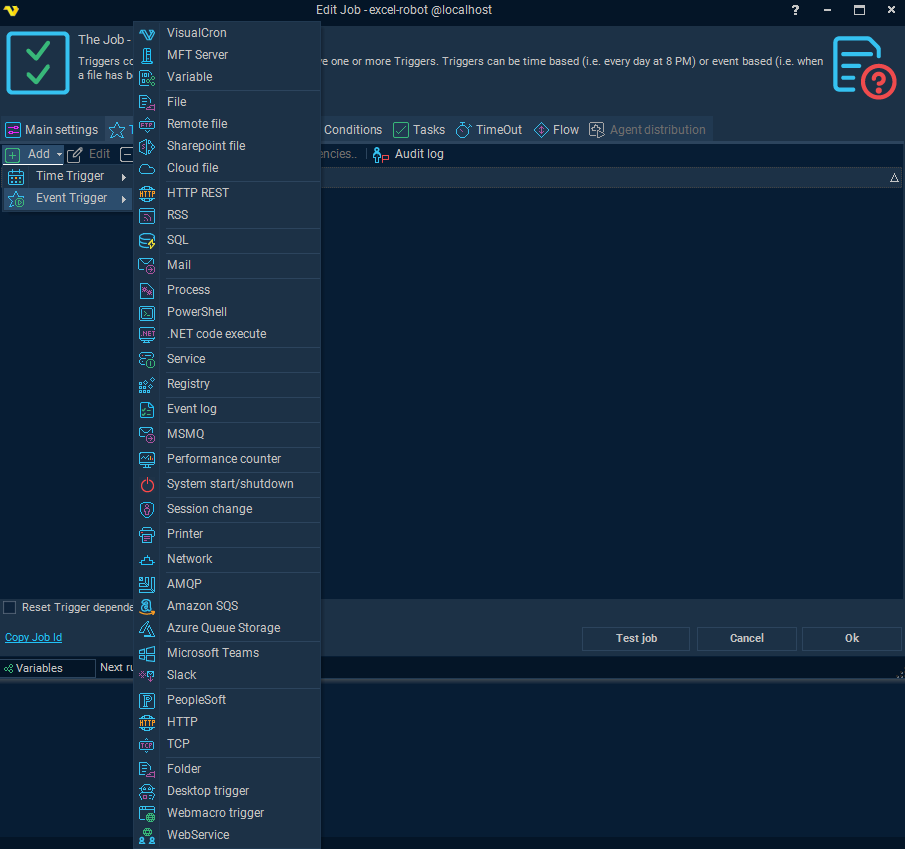Open the Audit log
Viewport: 905px width, 849px height.
coord(408,154)
